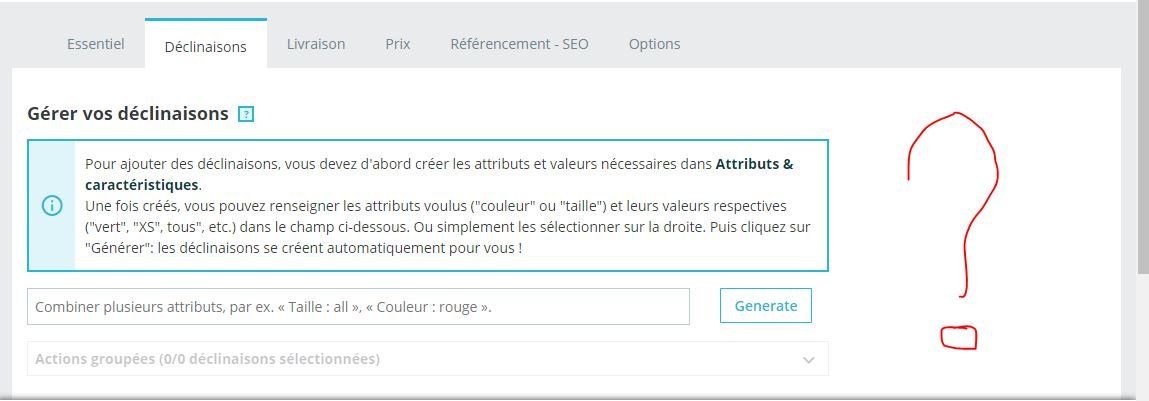Expand the Actions groupées dropdown label
The width and height of the screenshot is (1149, 401).
(207, 359)
